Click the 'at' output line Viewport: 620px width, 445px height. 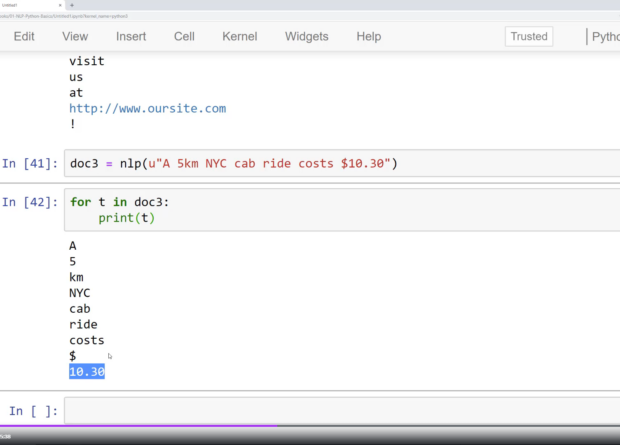pos(76,93)
